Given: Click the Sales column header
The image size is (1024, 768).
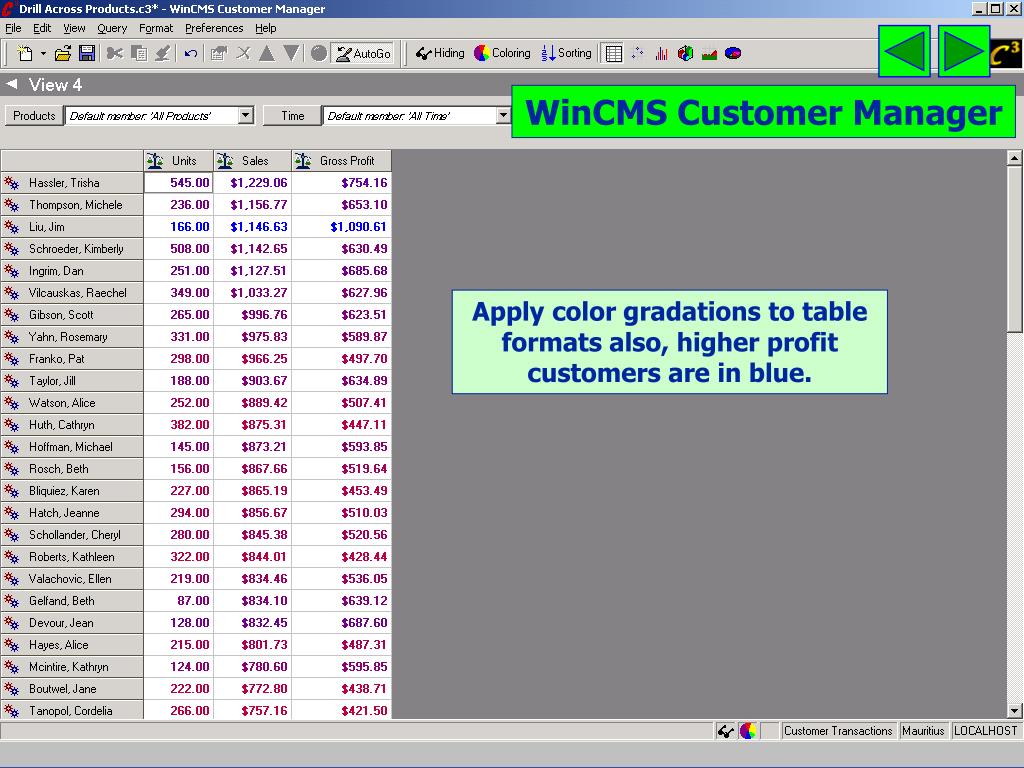Looking at the screenshot, I should click(252, 161).
